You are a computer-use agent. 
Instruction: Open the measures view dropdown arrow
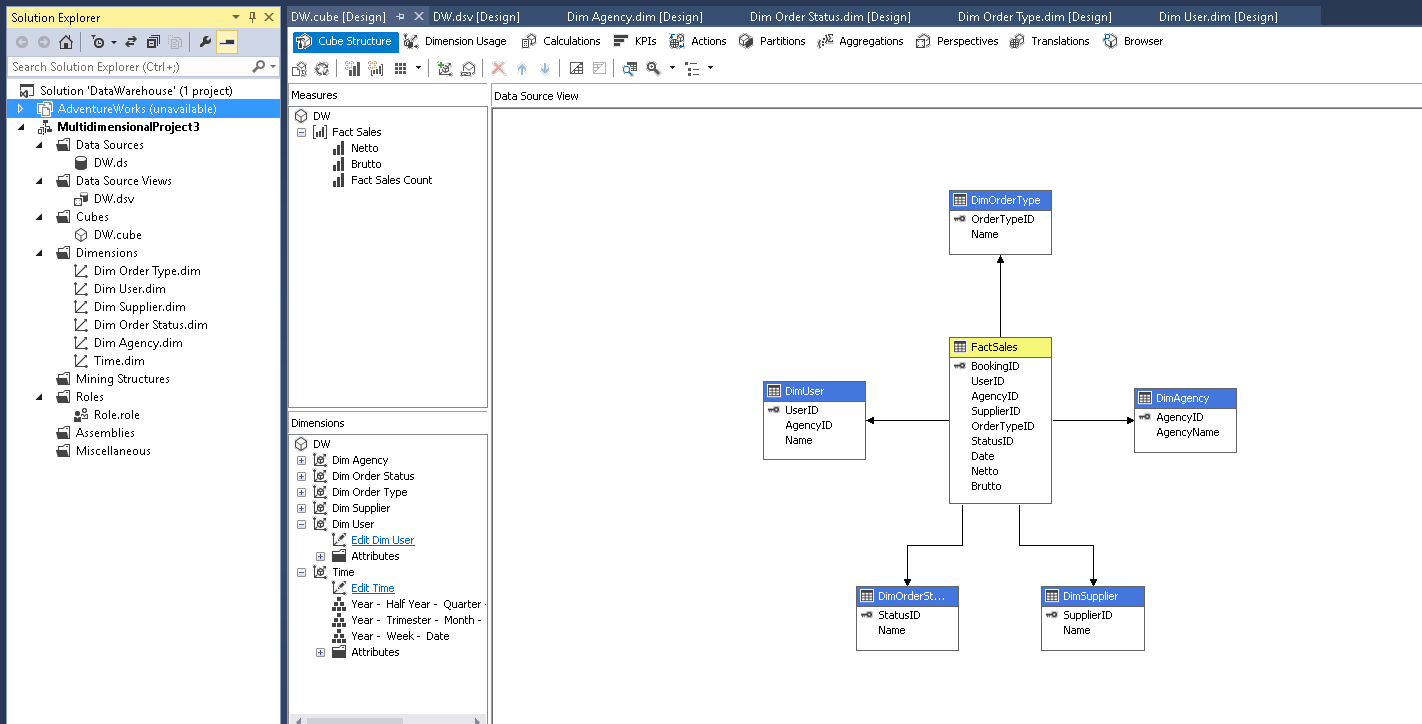coord(418,68)
